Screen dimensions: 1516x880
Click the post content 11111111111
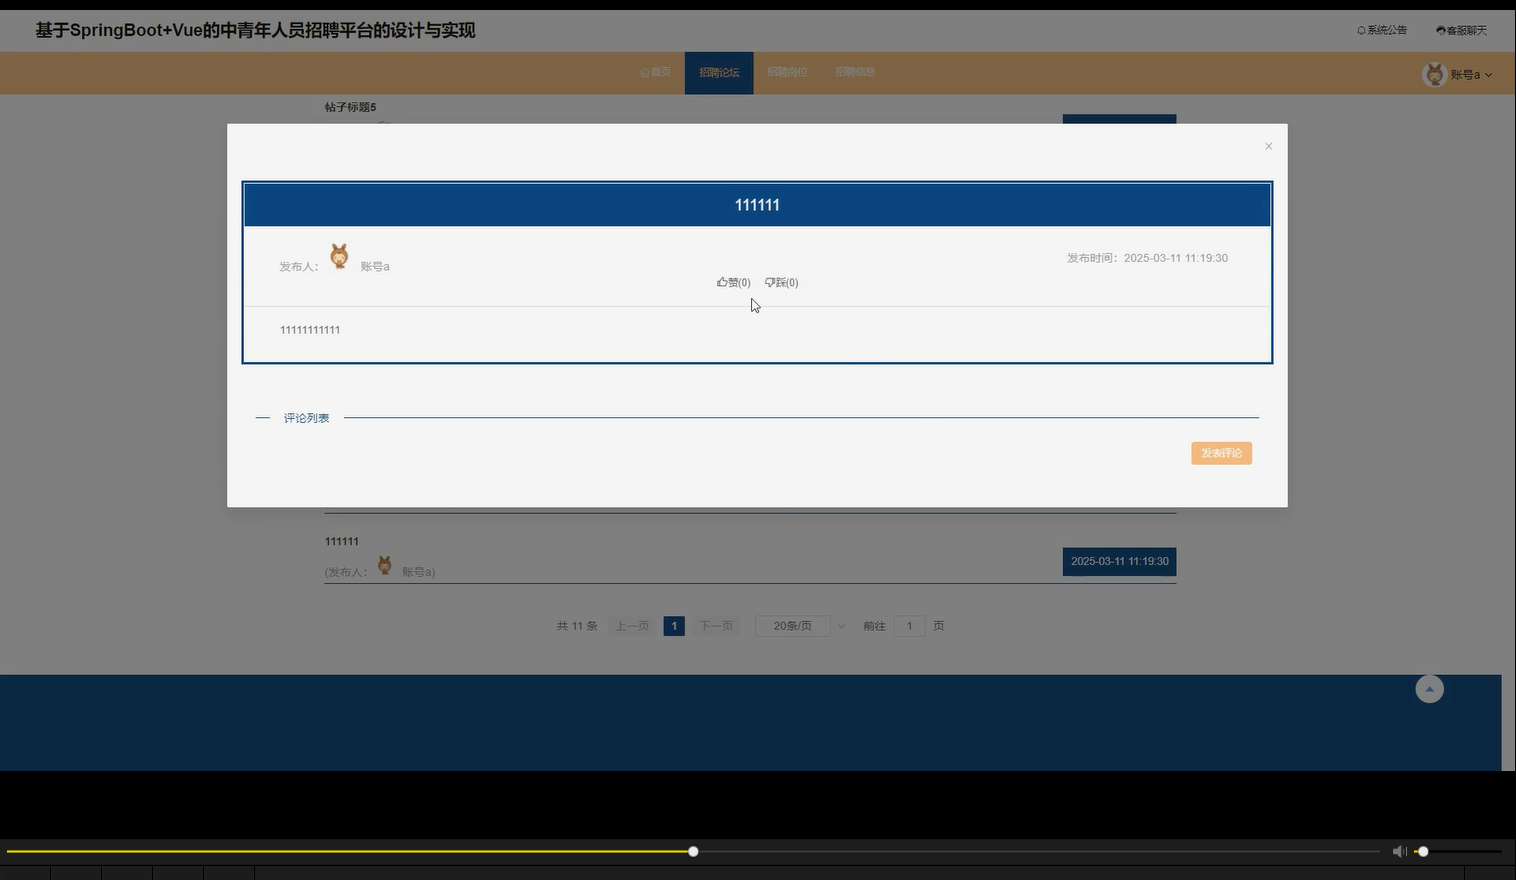coord(310,330)
